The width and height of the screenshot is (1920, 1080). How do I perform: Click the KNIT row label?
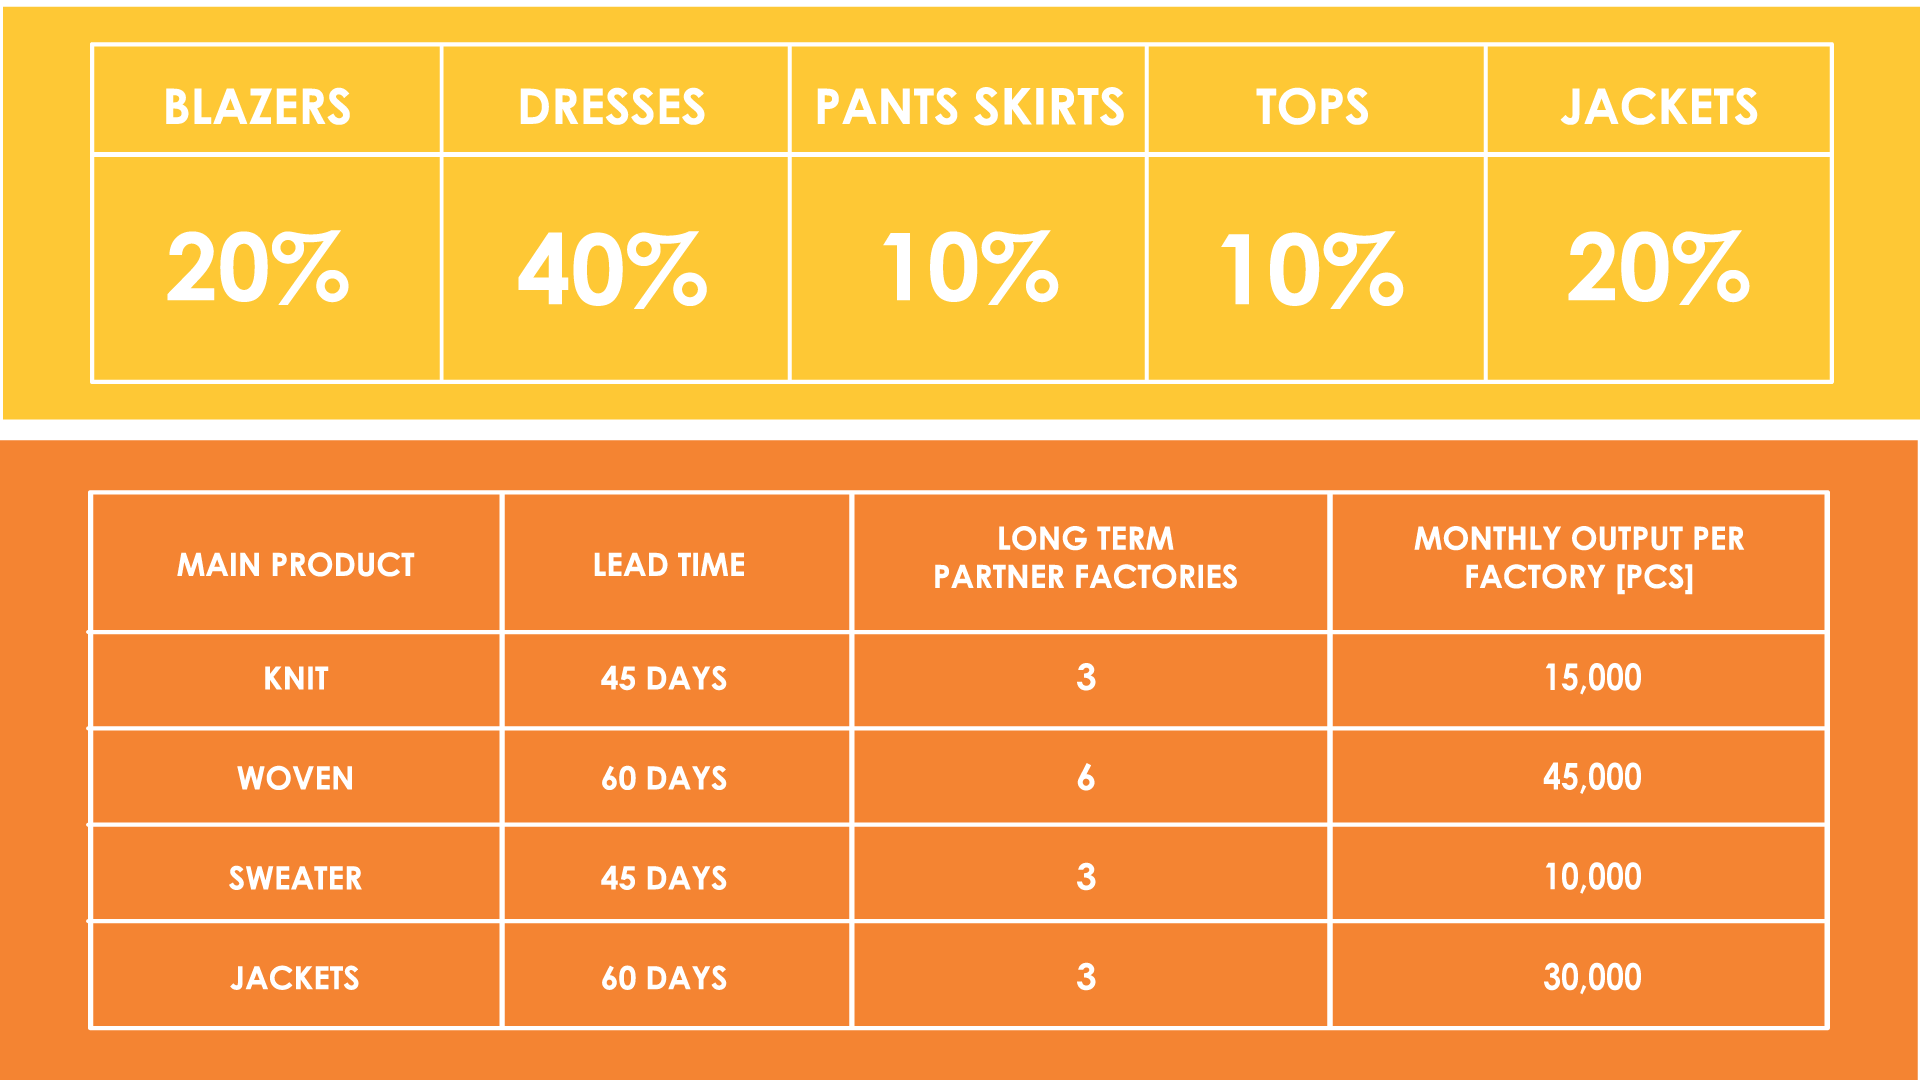point(296,679)
